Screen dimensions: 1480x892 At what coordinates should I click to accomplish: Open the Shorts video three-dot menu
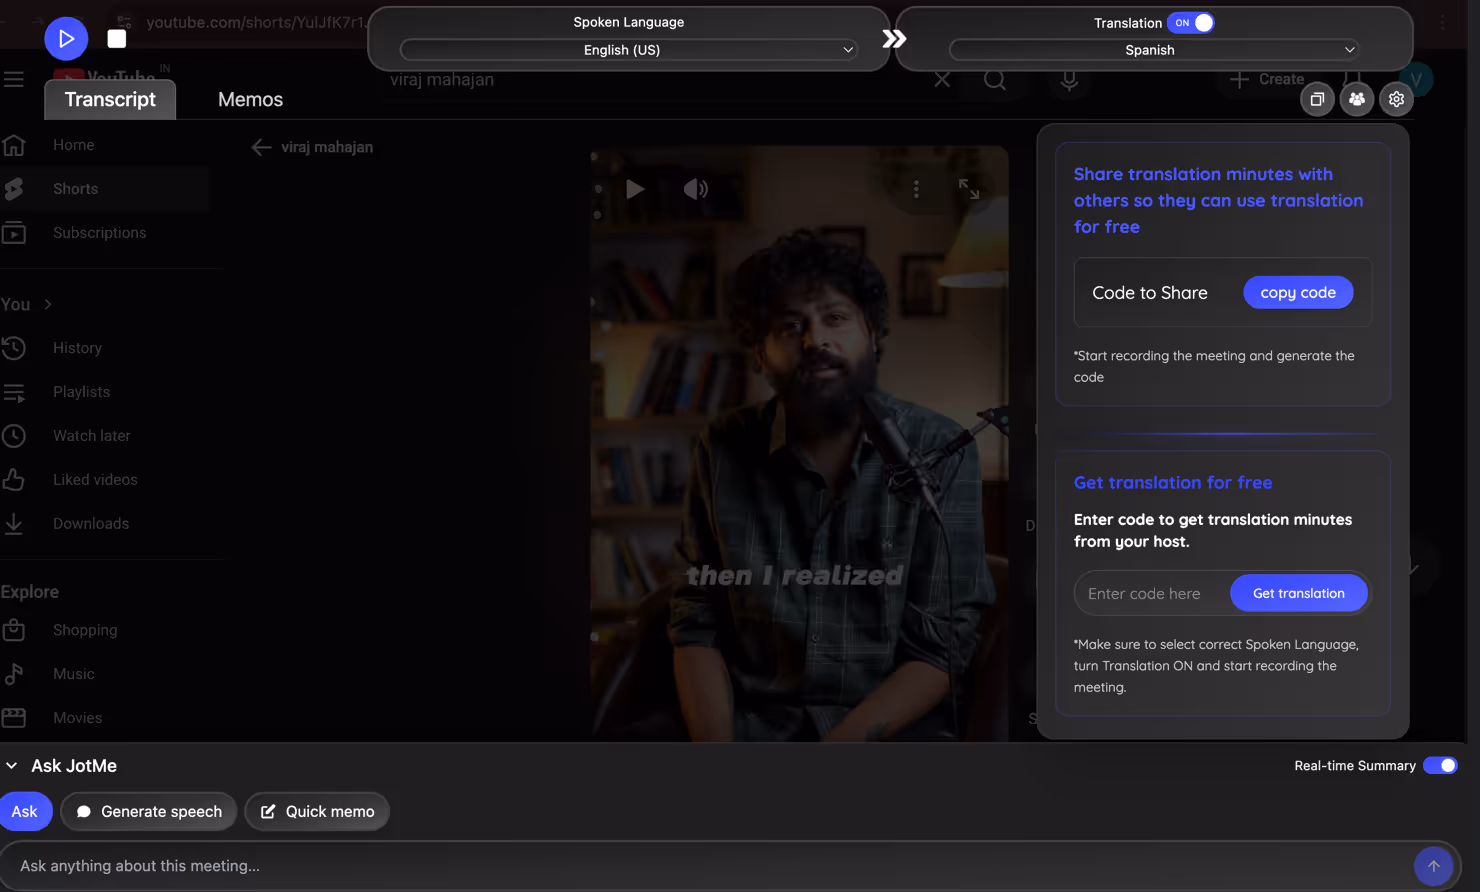click(916, 188)
